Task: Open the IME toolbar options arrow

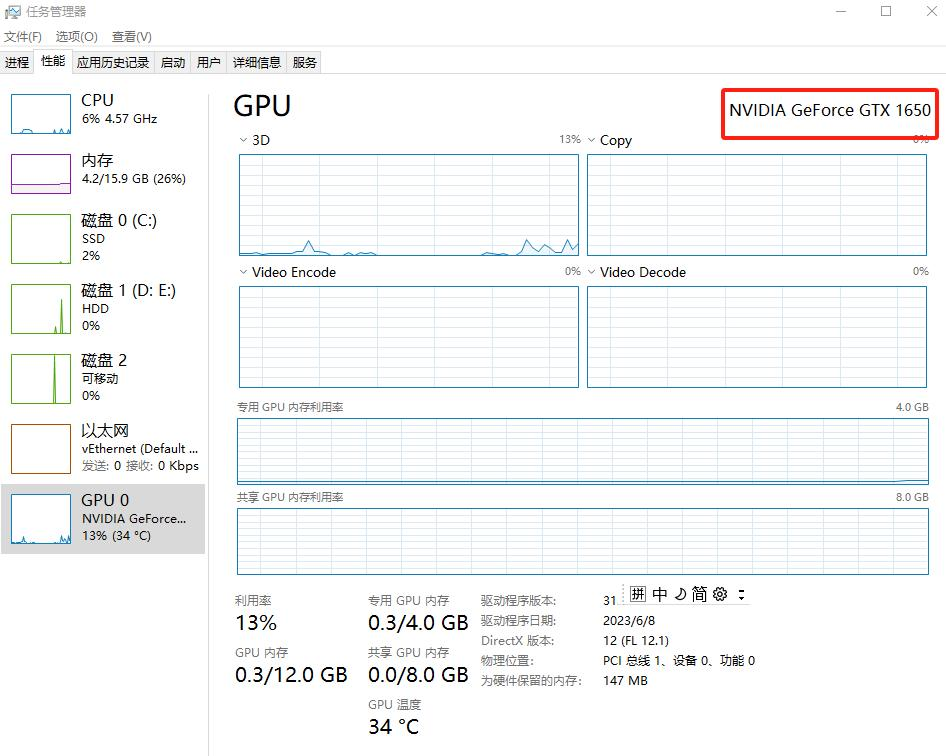Action: coord(741,594)
